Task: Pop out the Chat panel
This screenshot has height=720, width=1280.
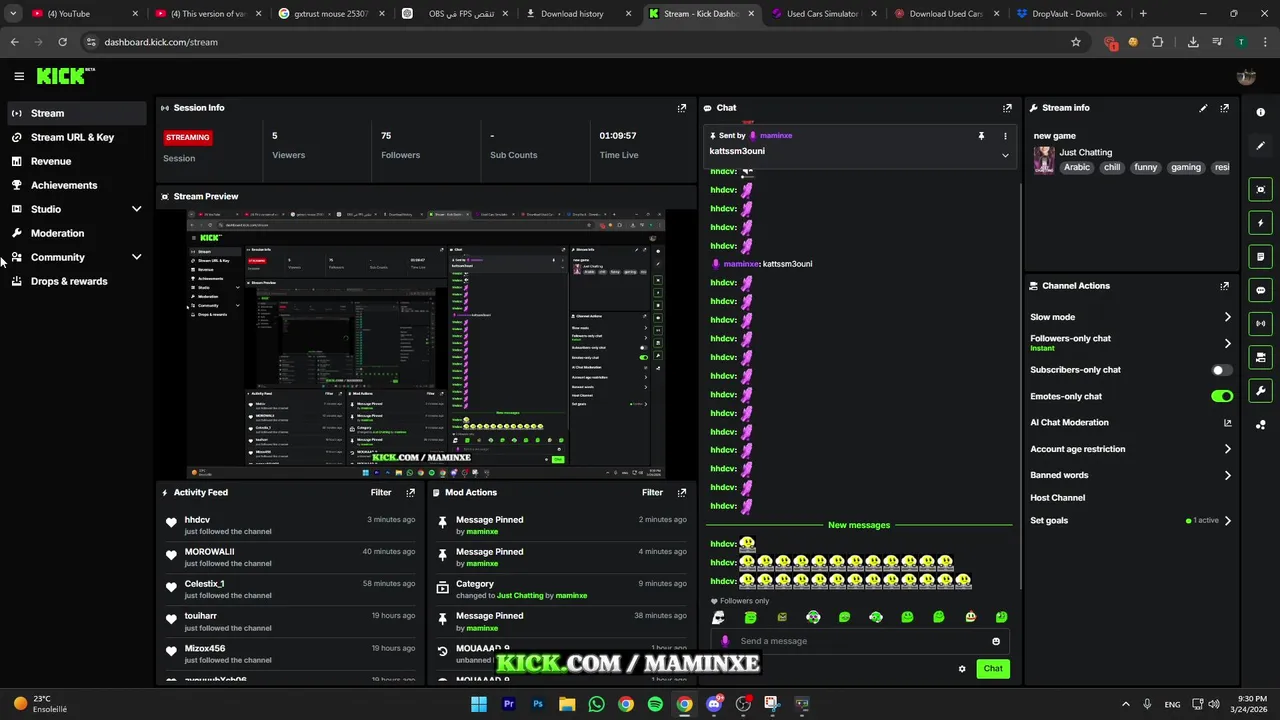Action: 1007,108
